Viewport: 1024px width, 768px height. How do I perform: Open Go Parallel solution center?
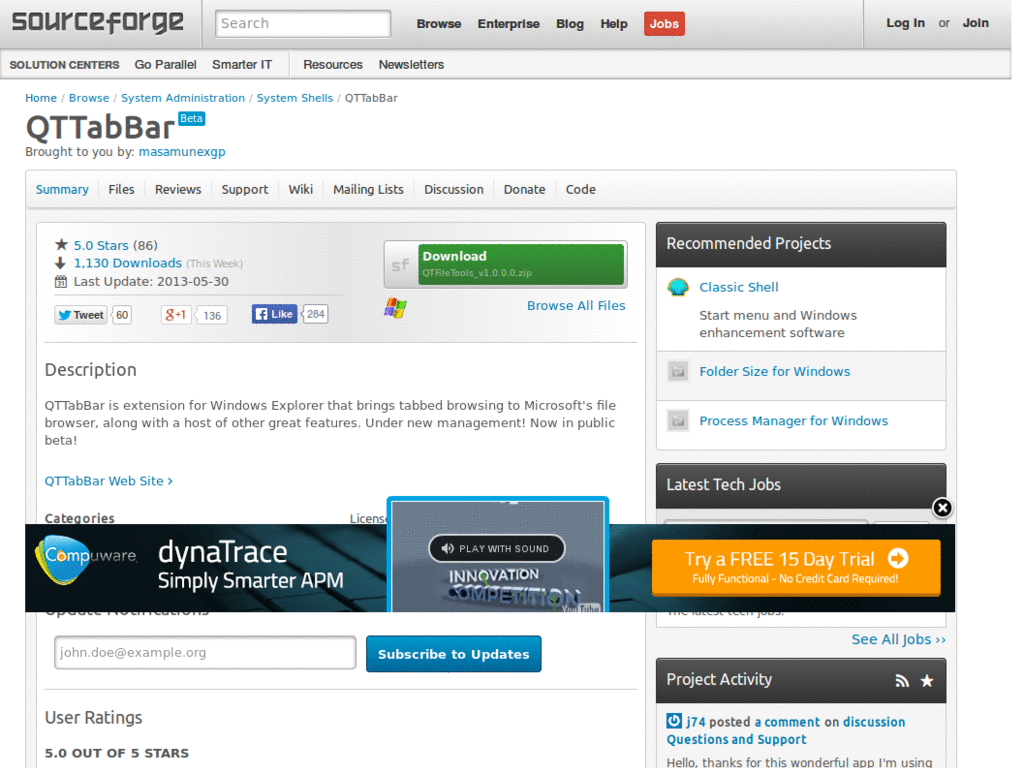(x=165, y=65)
